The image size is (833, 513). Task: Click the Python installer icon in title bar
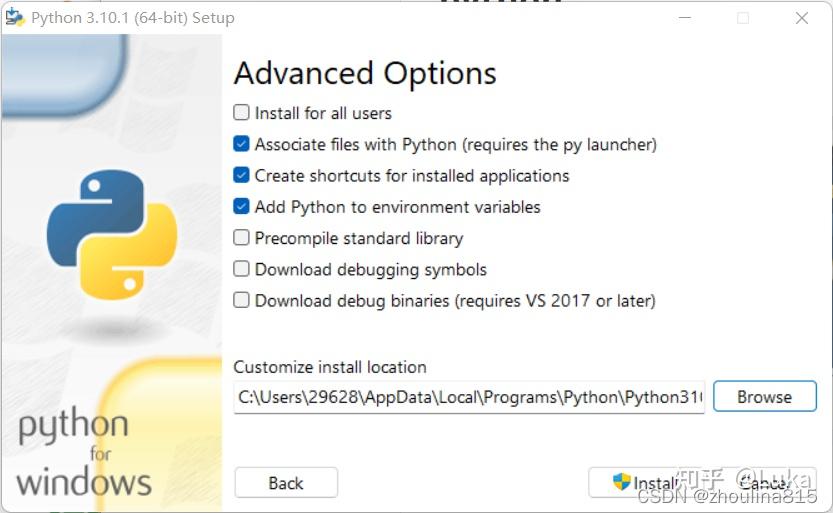point(14,18)
